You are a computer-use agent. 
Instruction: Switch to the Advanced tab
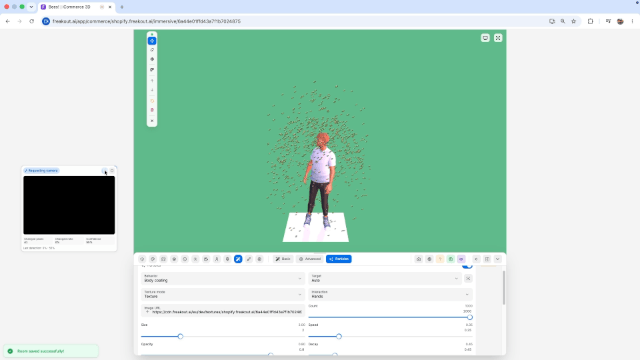(x=310, y=259)
